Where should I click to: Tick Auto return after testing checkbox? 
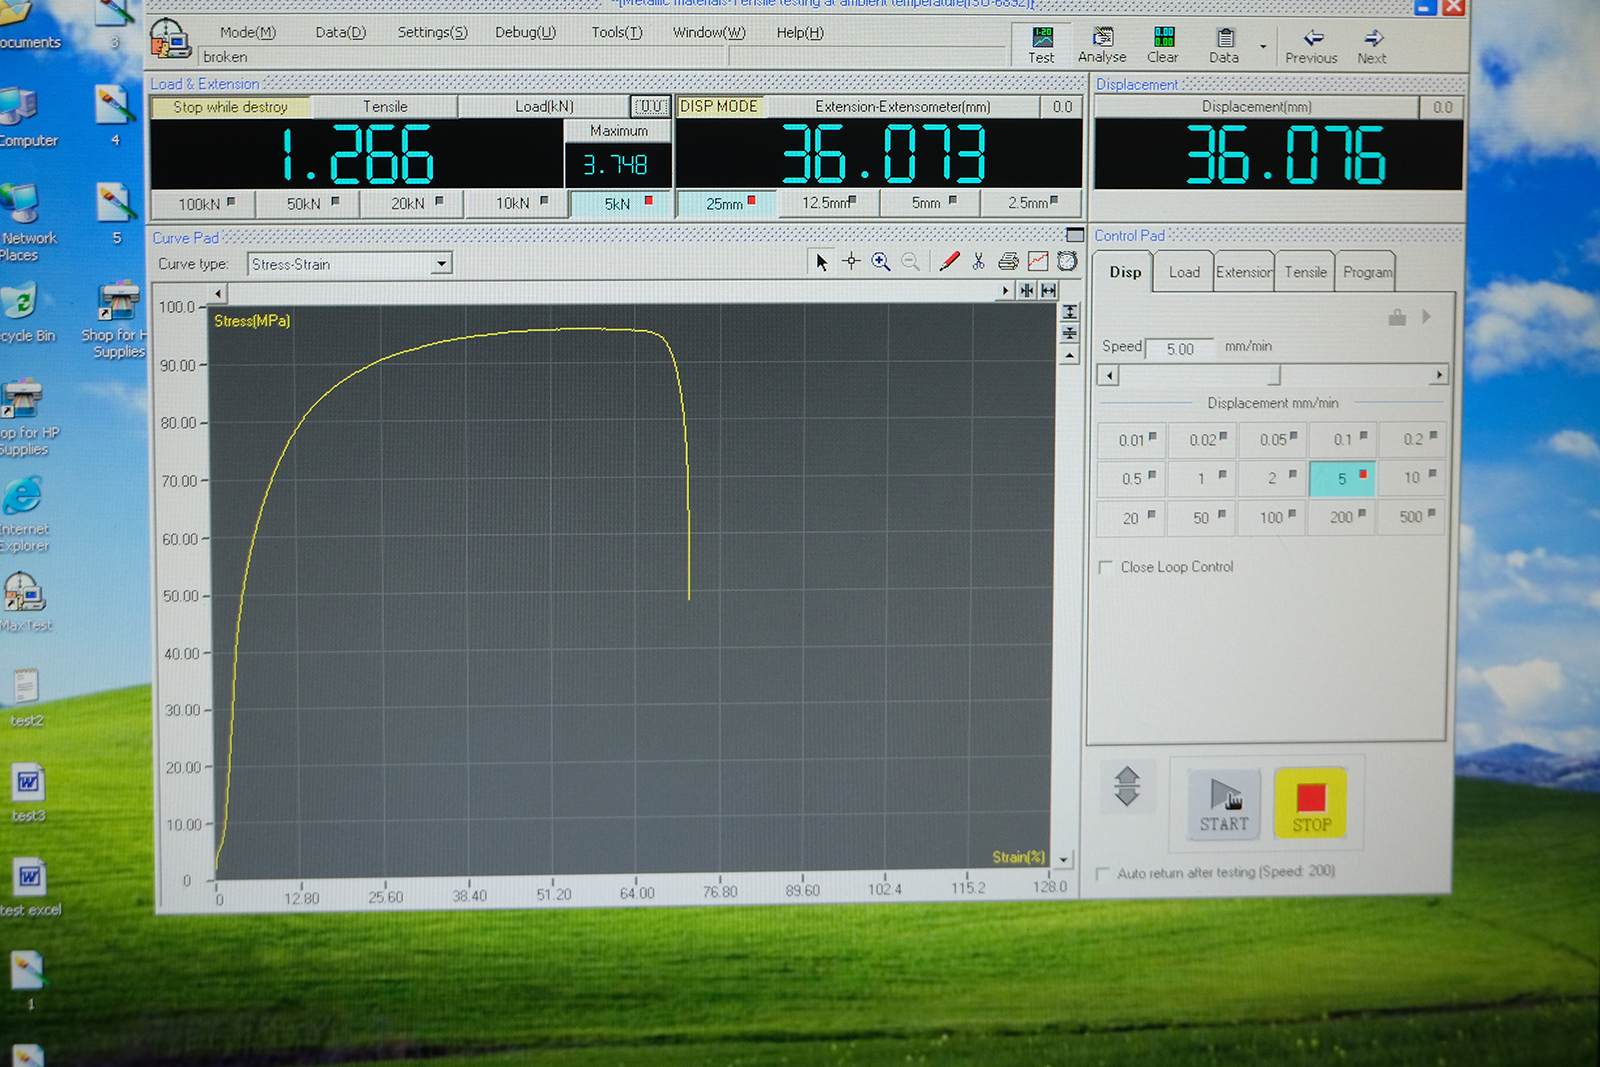click(1103, 874)
